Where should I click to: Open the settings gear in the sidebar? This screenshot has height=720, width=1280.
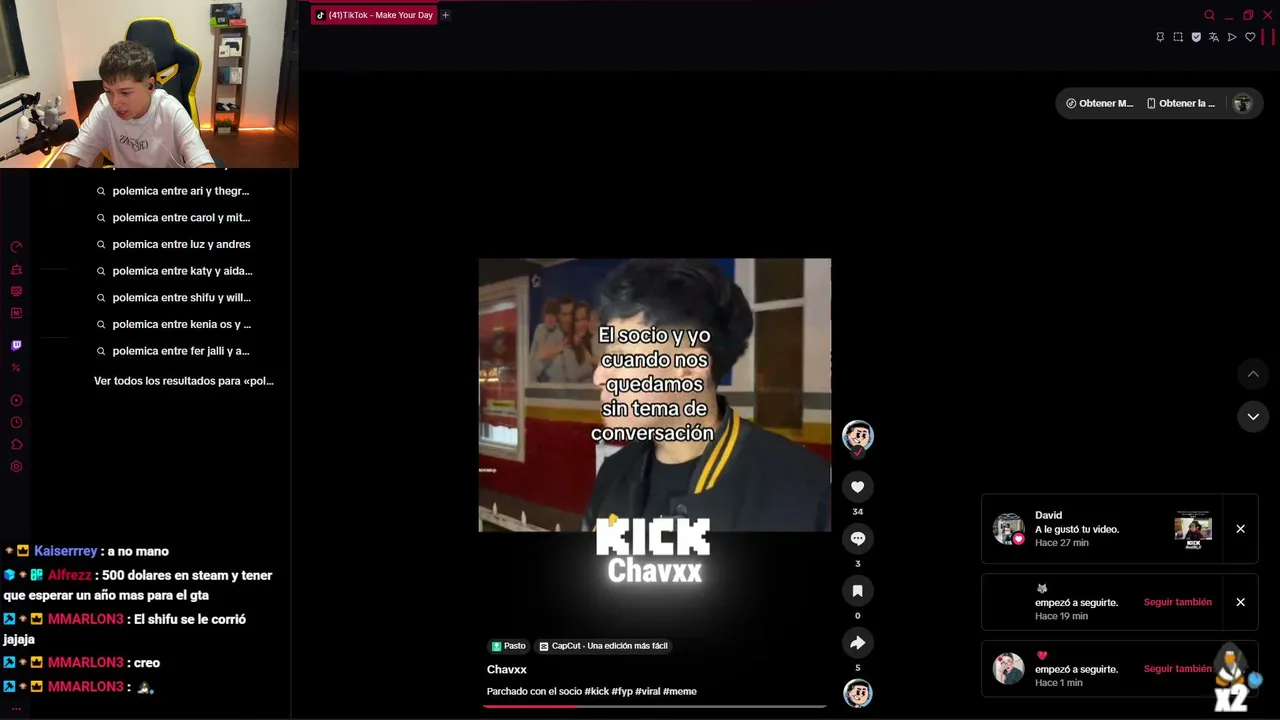coord(16,467)
